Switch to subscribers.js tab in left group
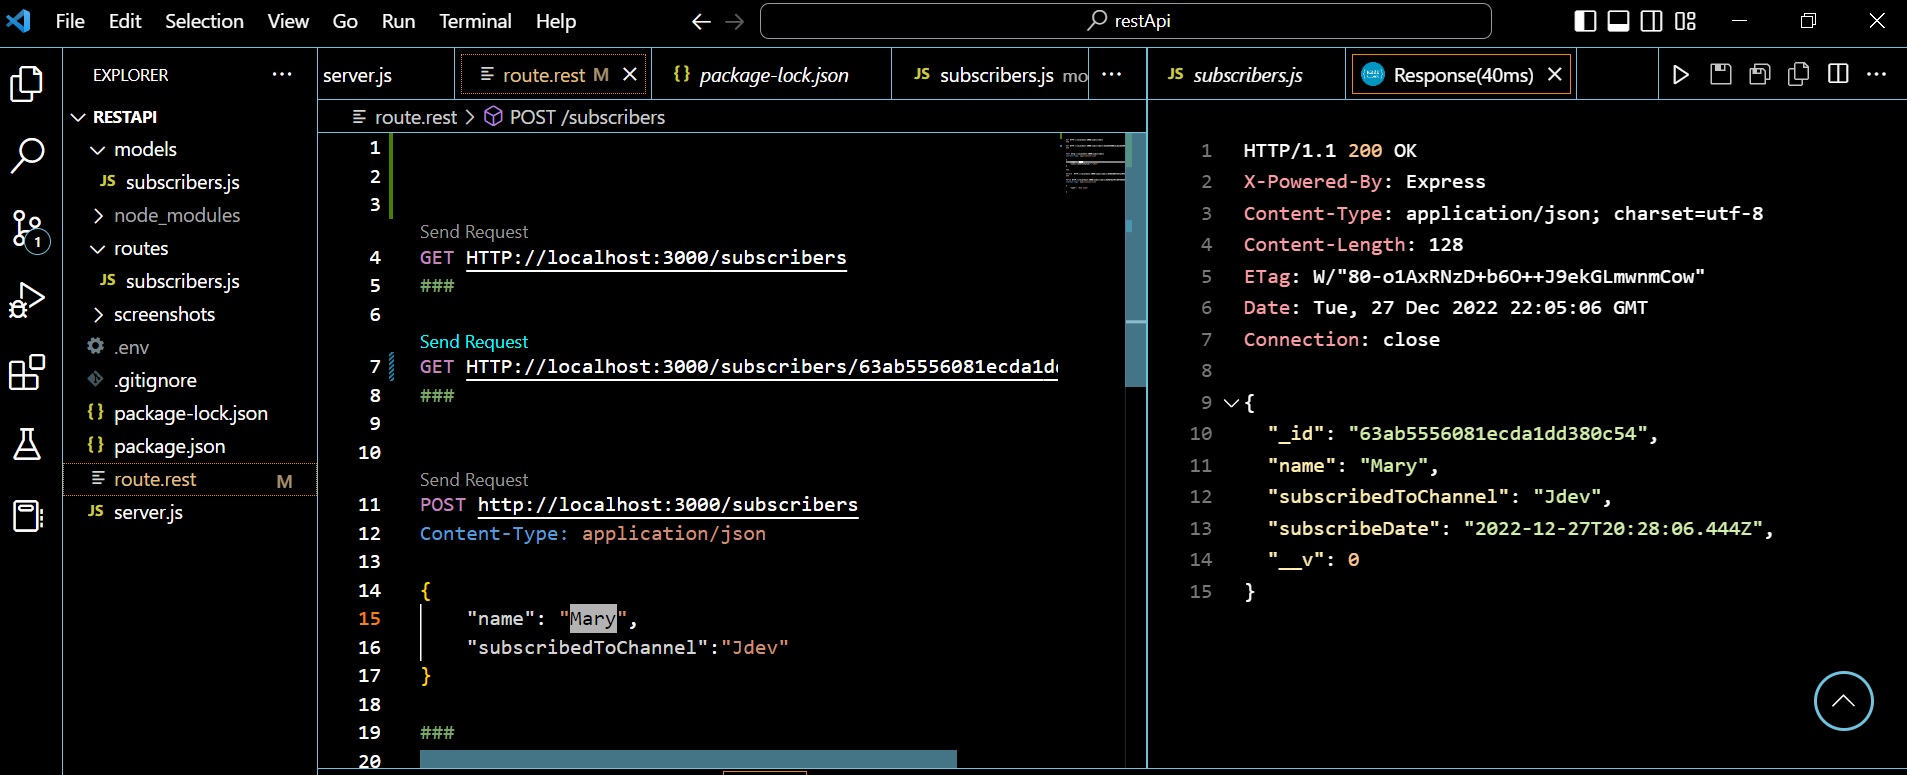Viewport: 1907px width, 775px height. tap(990, 74)
